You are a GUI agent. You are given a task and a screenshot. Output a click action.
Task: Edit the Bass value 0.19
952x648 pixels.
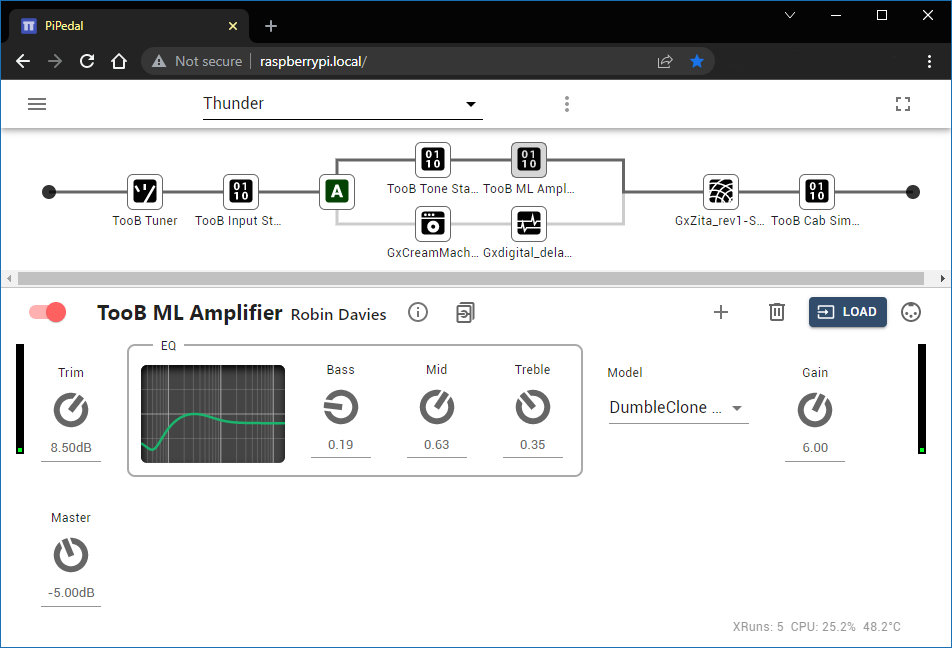341,445
